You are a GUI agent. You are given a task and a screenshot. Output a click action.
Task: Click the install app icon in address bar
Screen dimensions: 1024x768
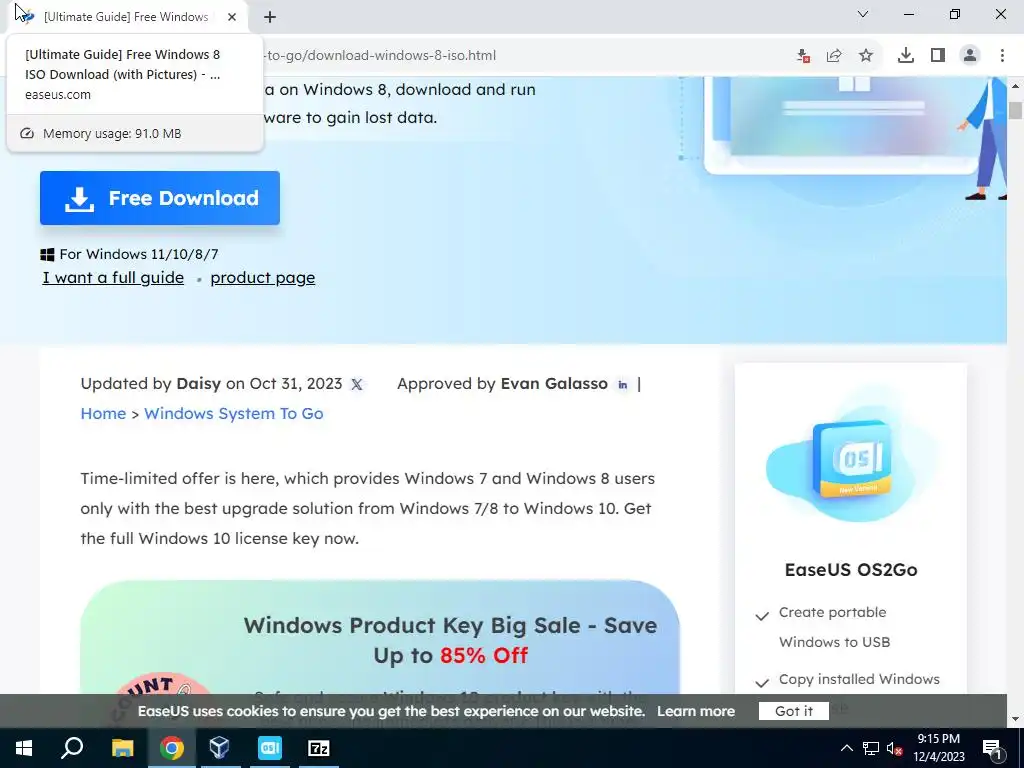pyautogui.click(x=803, y=56)
